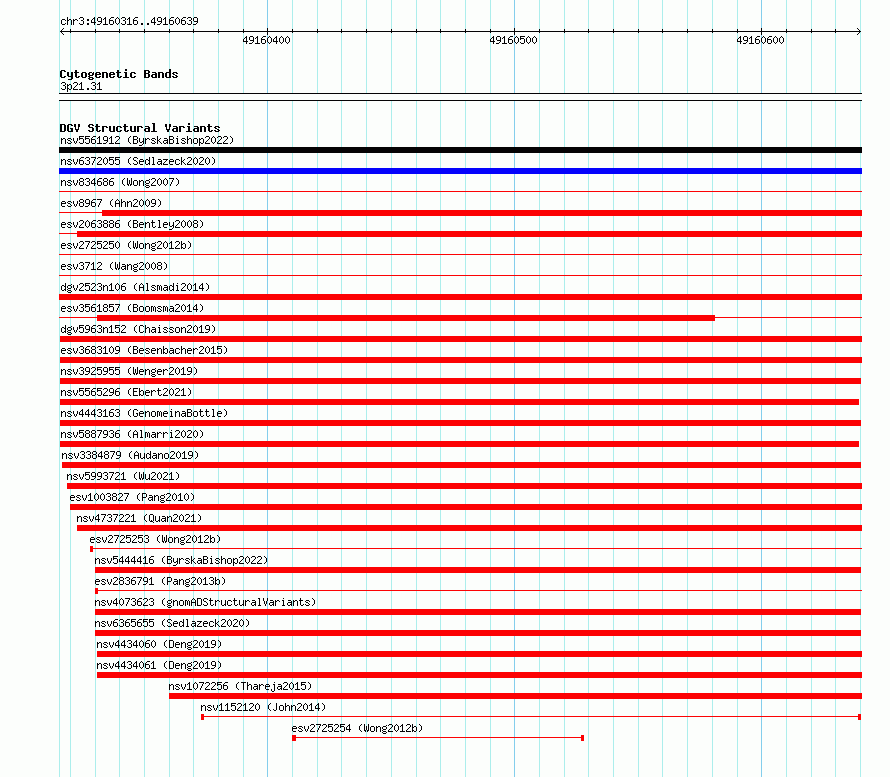Click the esv2725254 thin variant line
This screenshot has width=890, height=777.
click(438, 738)
